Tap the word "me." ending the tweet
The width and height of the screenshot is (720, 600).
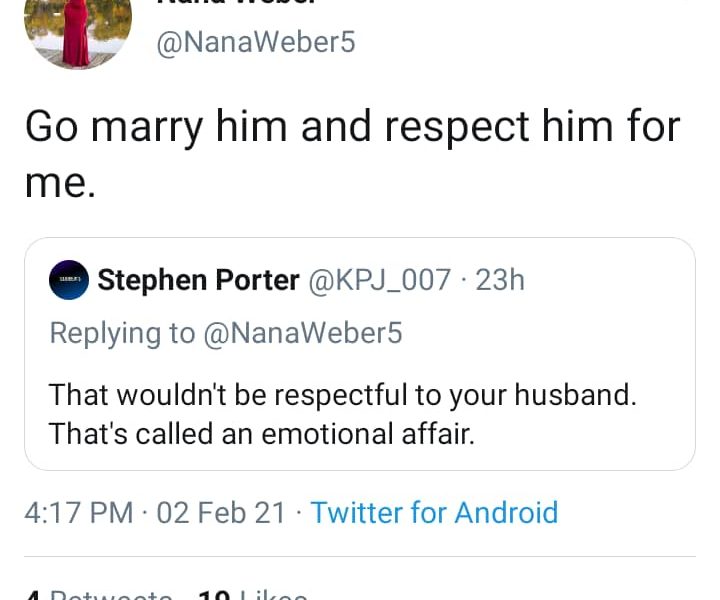(60, 184)
